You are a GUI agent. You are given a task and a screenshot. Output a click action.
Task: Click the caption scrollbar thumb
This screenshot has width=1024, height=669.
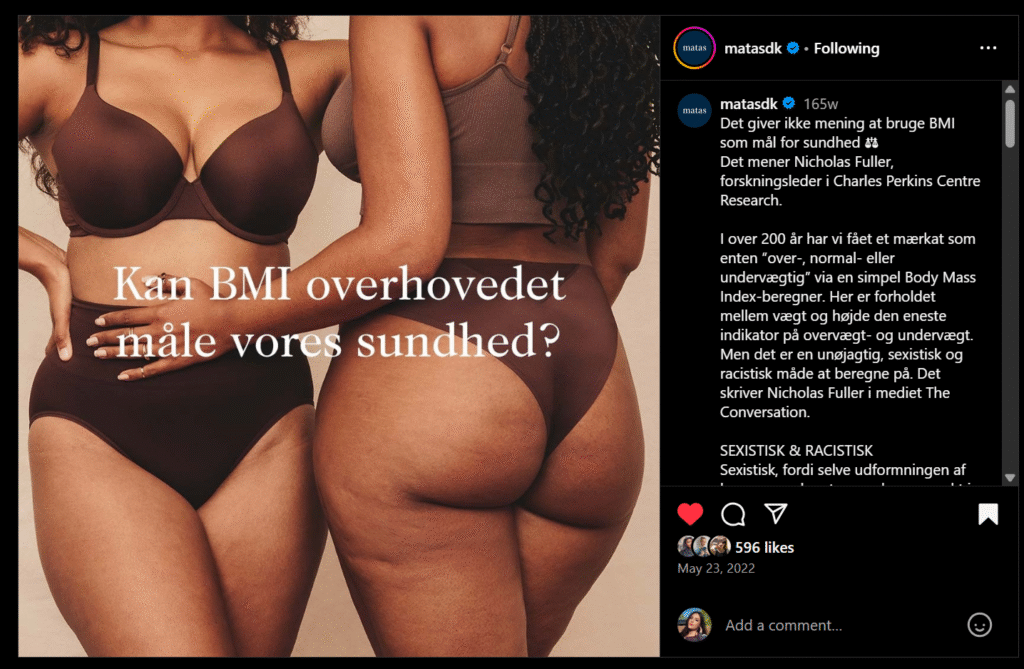point(1010,123)
